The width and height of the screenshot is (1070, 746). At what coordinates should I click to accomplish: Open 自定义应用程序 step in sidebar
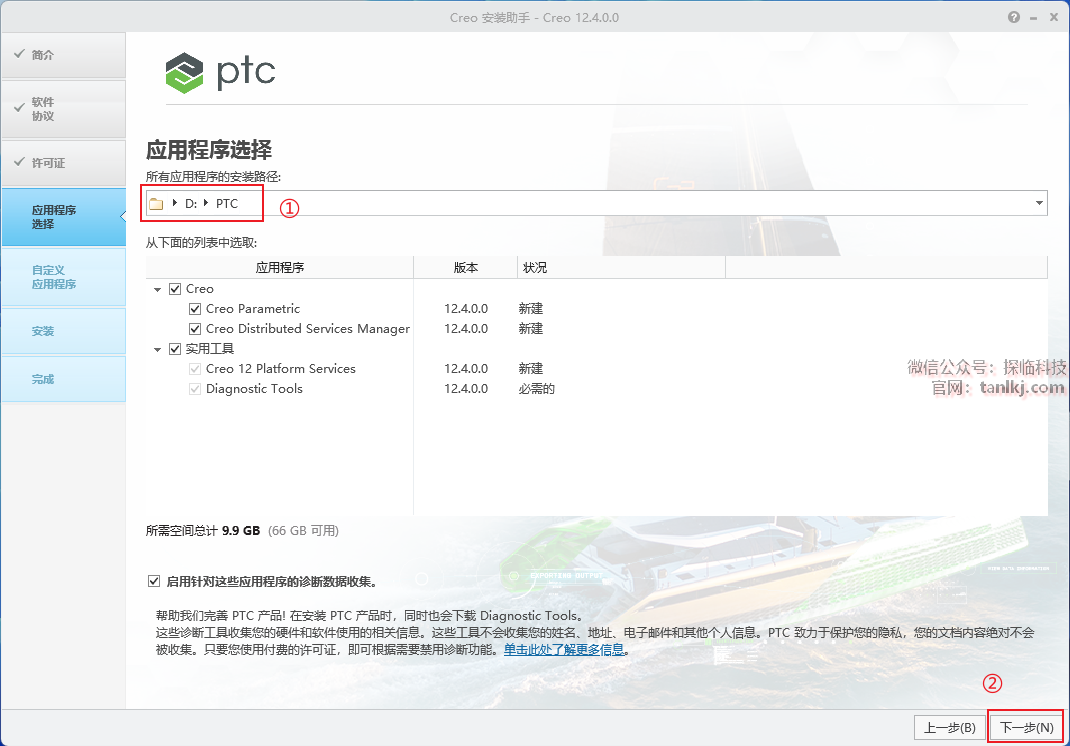click(63, 277)
